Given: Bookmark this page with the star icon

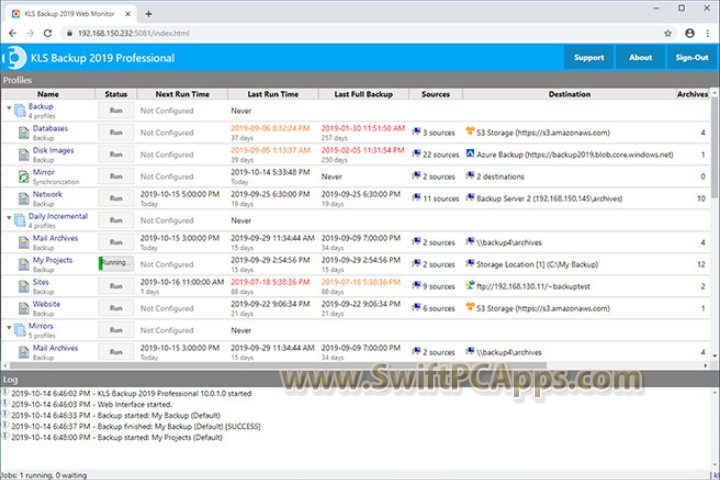Looking at the screenshot, I should point(668,33).
